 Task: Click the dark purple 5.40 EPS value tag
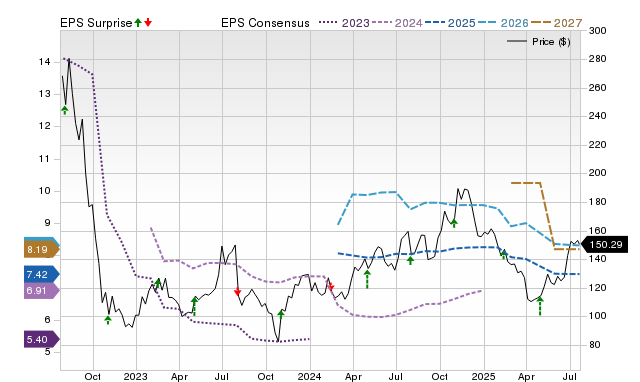click(x=42, y=340)
